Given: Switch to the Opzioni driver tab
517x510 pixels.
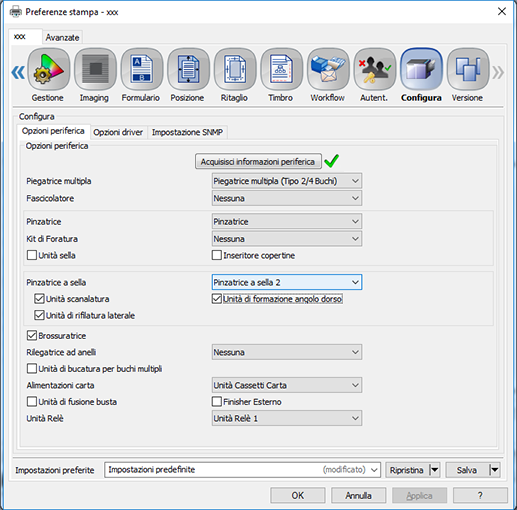Looking at the screenshot, I should 118,132.
